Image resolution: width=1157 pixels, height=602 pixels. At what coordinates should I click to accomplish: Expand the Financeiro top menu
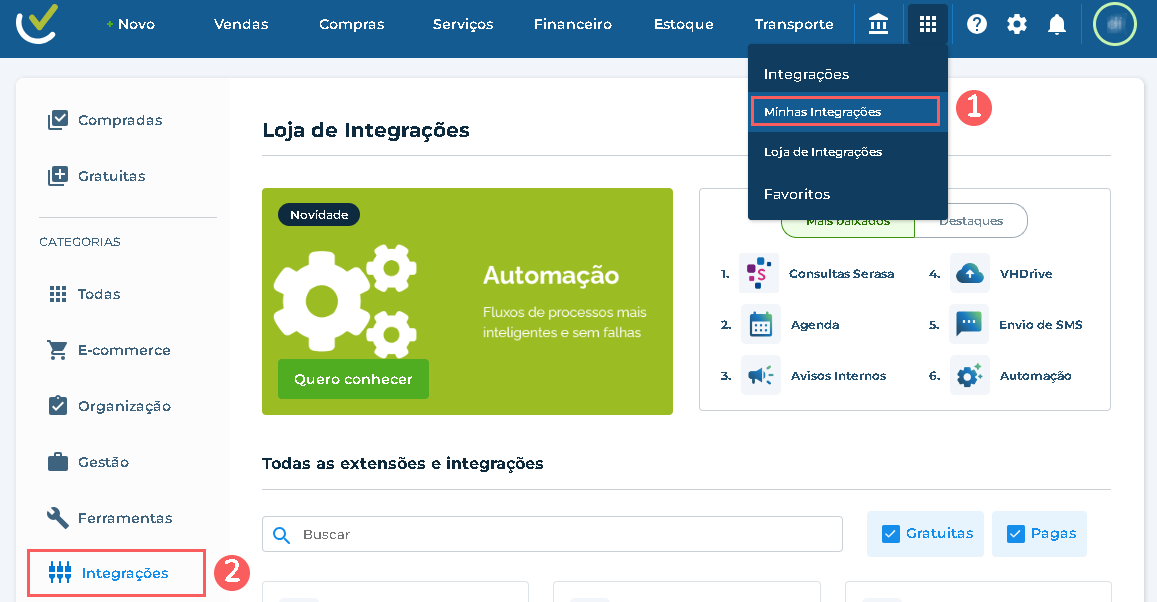(x=573, y=24)
